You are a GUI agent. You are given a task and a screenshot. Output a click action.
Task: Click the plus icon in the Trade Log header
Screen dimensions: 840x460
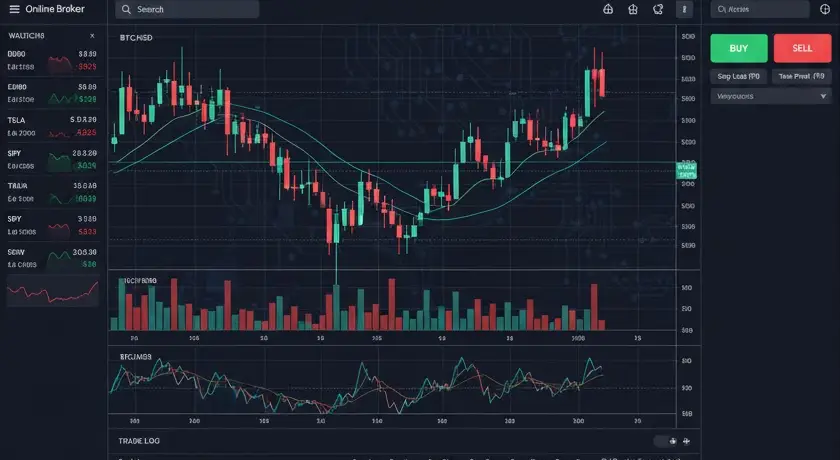click(686, 441)
